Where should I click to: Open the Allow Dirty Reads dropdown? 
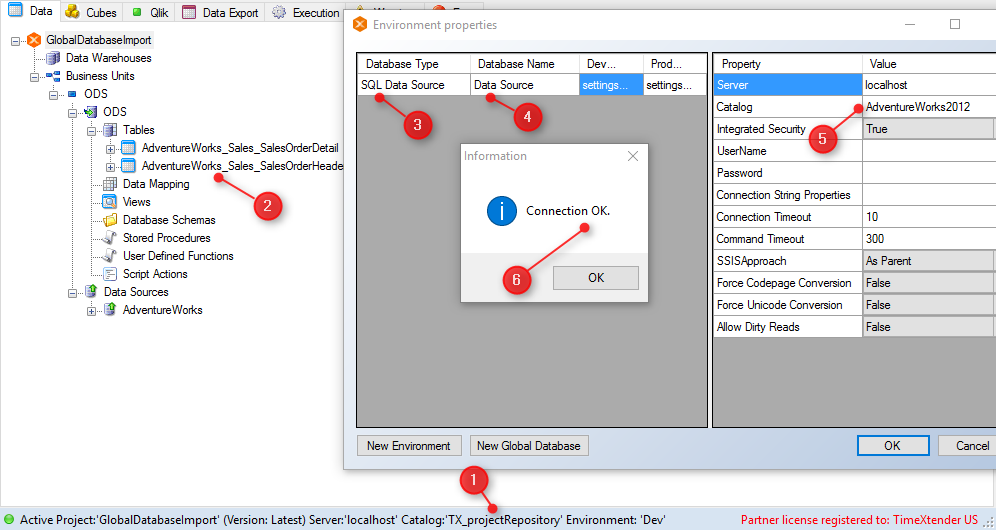[929, 327]
